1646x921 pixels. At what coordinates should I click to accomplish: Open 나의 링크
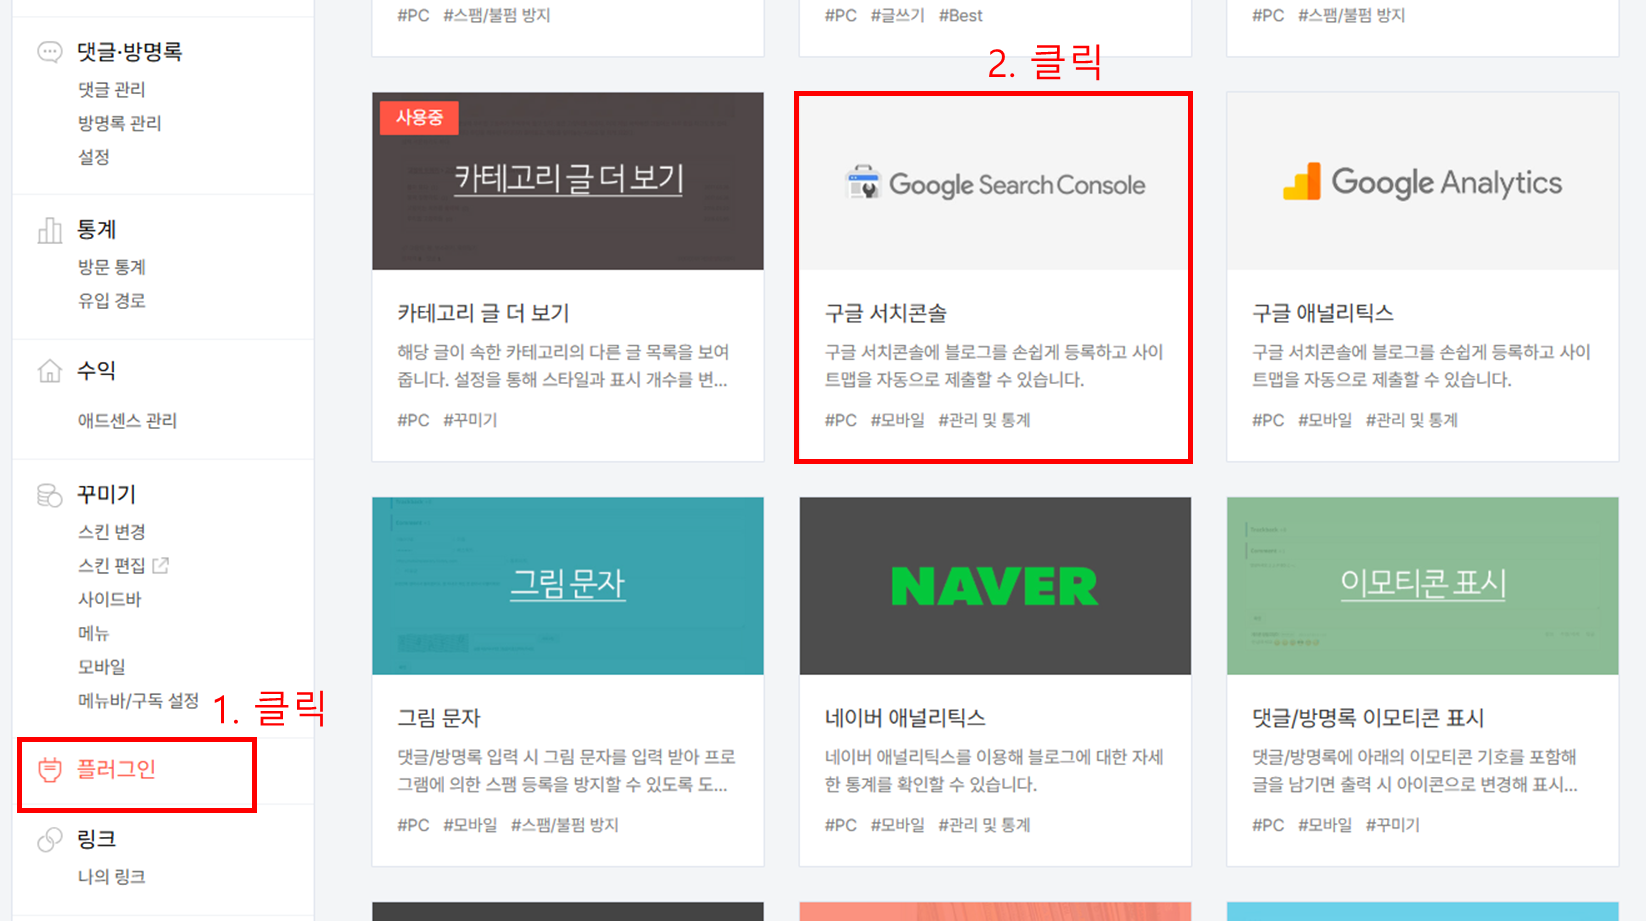tap(112, 877)
